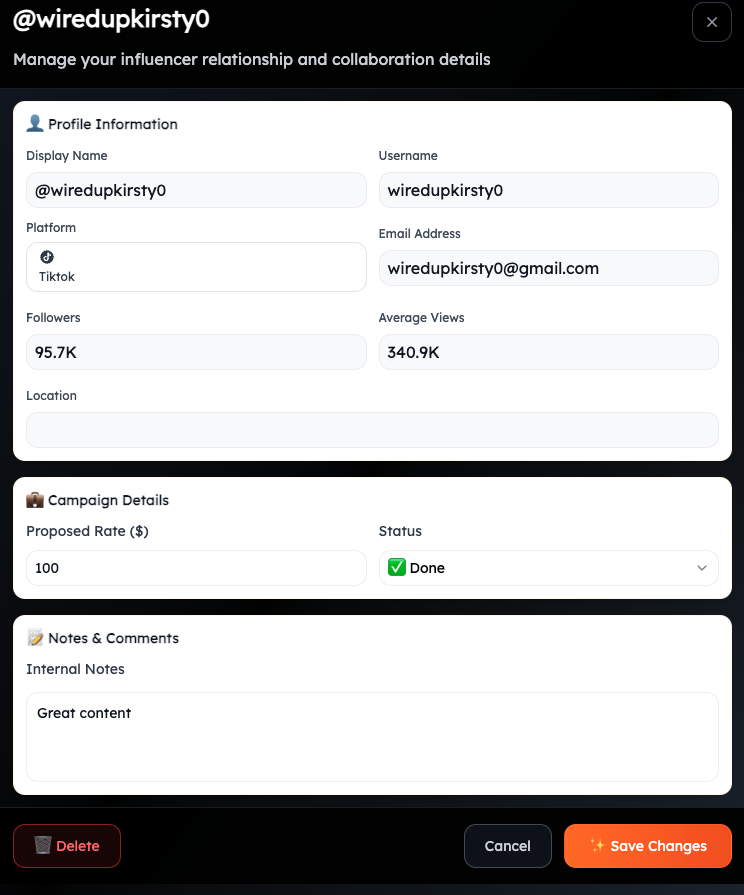
Task: Click the Proposed Rate input
Action: pos(196,568)
